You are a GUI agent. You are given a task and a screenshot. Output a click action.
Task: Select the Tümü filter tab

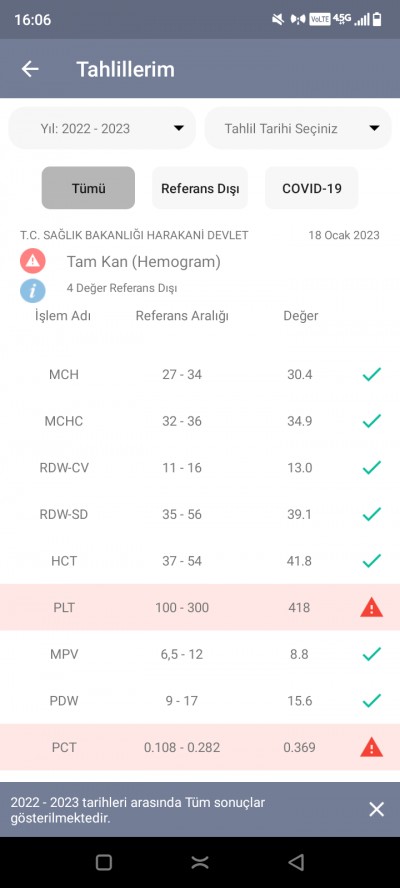pyautogui.click(x=88, y=188)
